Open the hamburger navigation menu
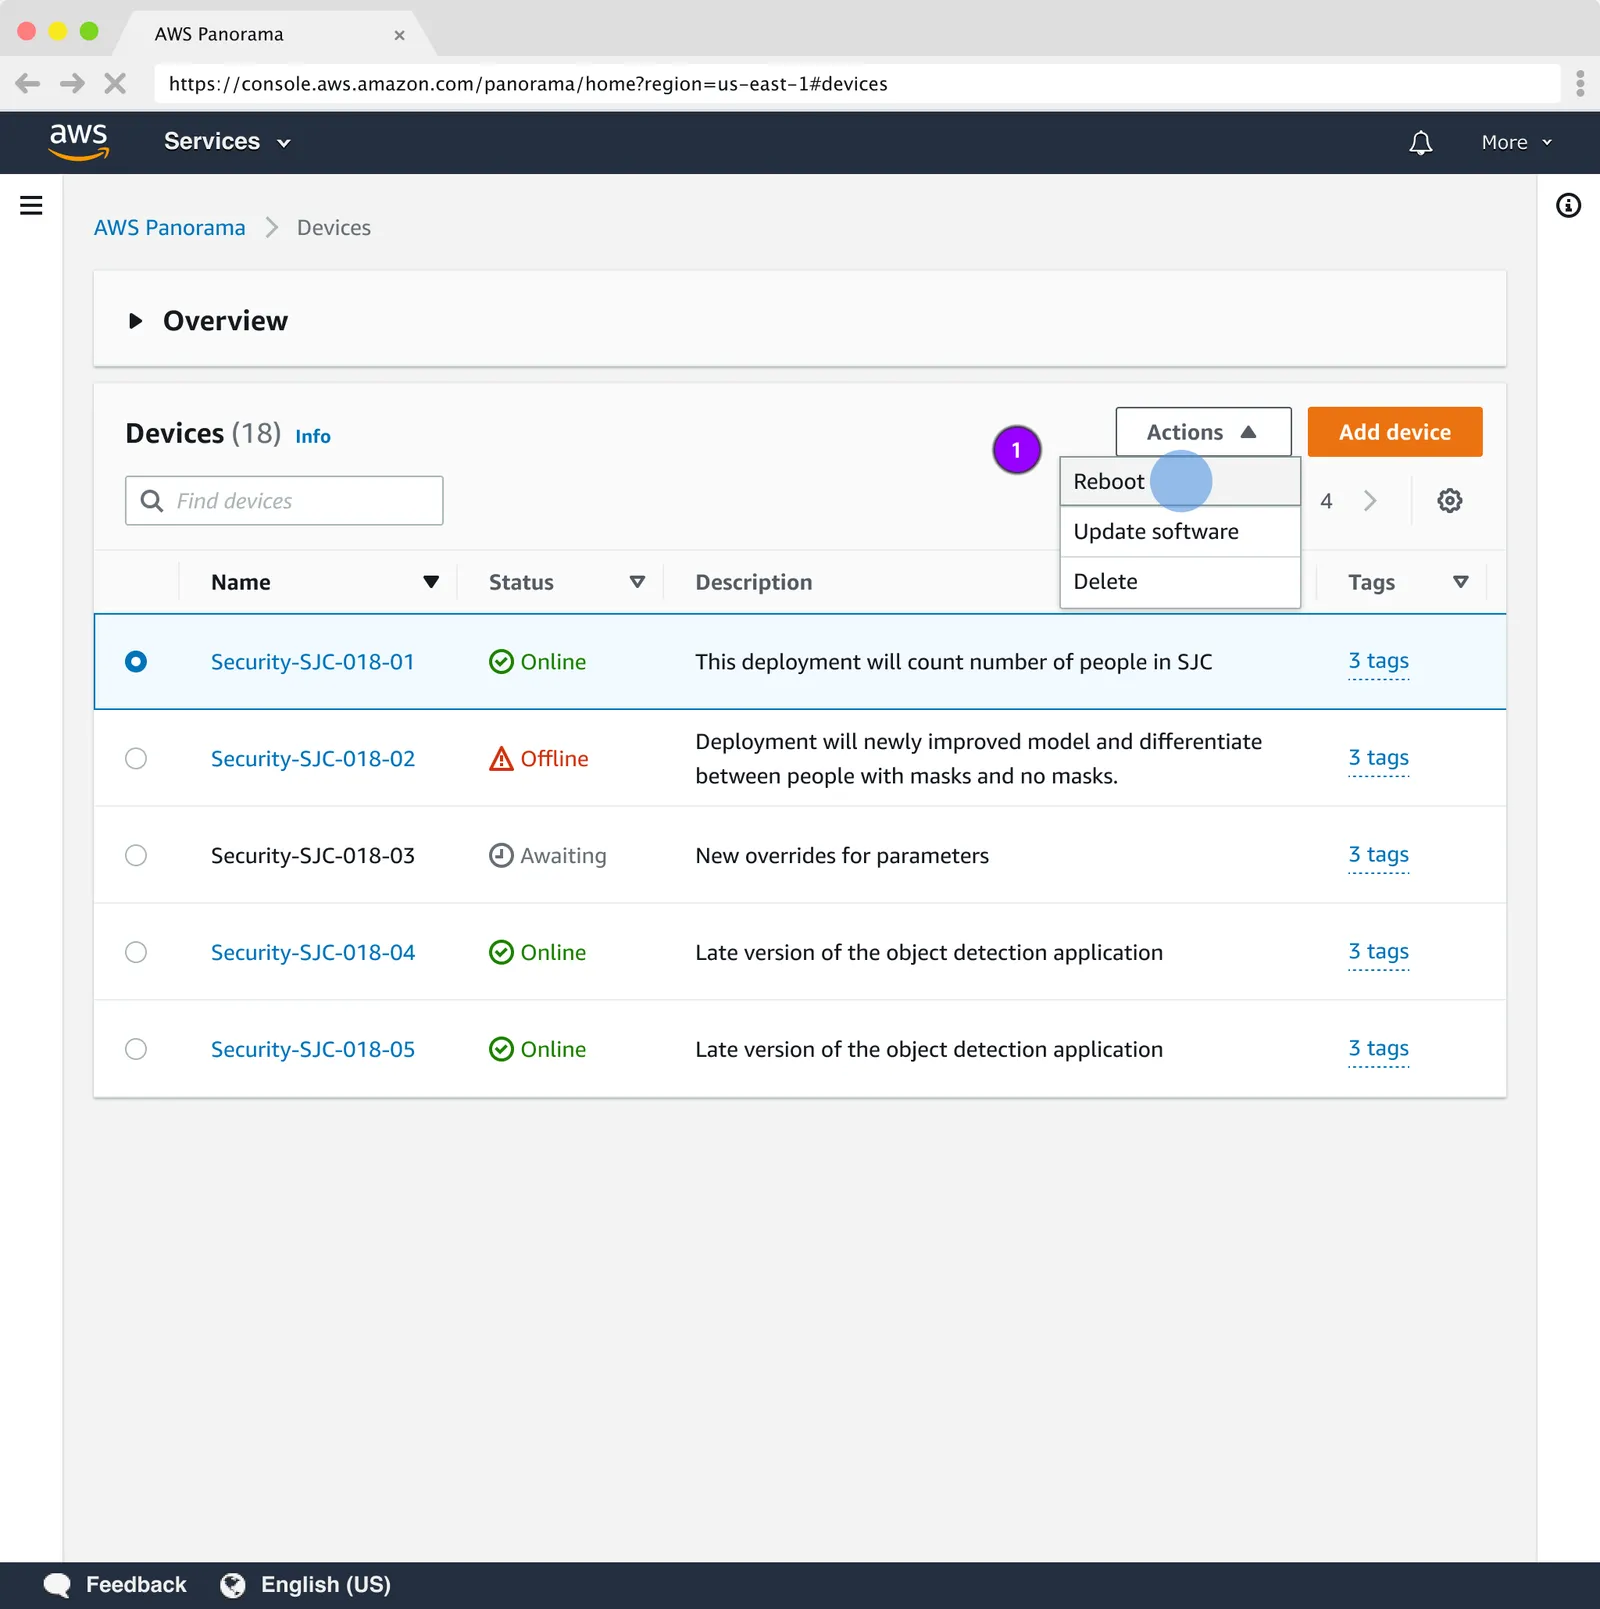The image size is (1600, 1609). pyautogui.click(x=31, y=205)
